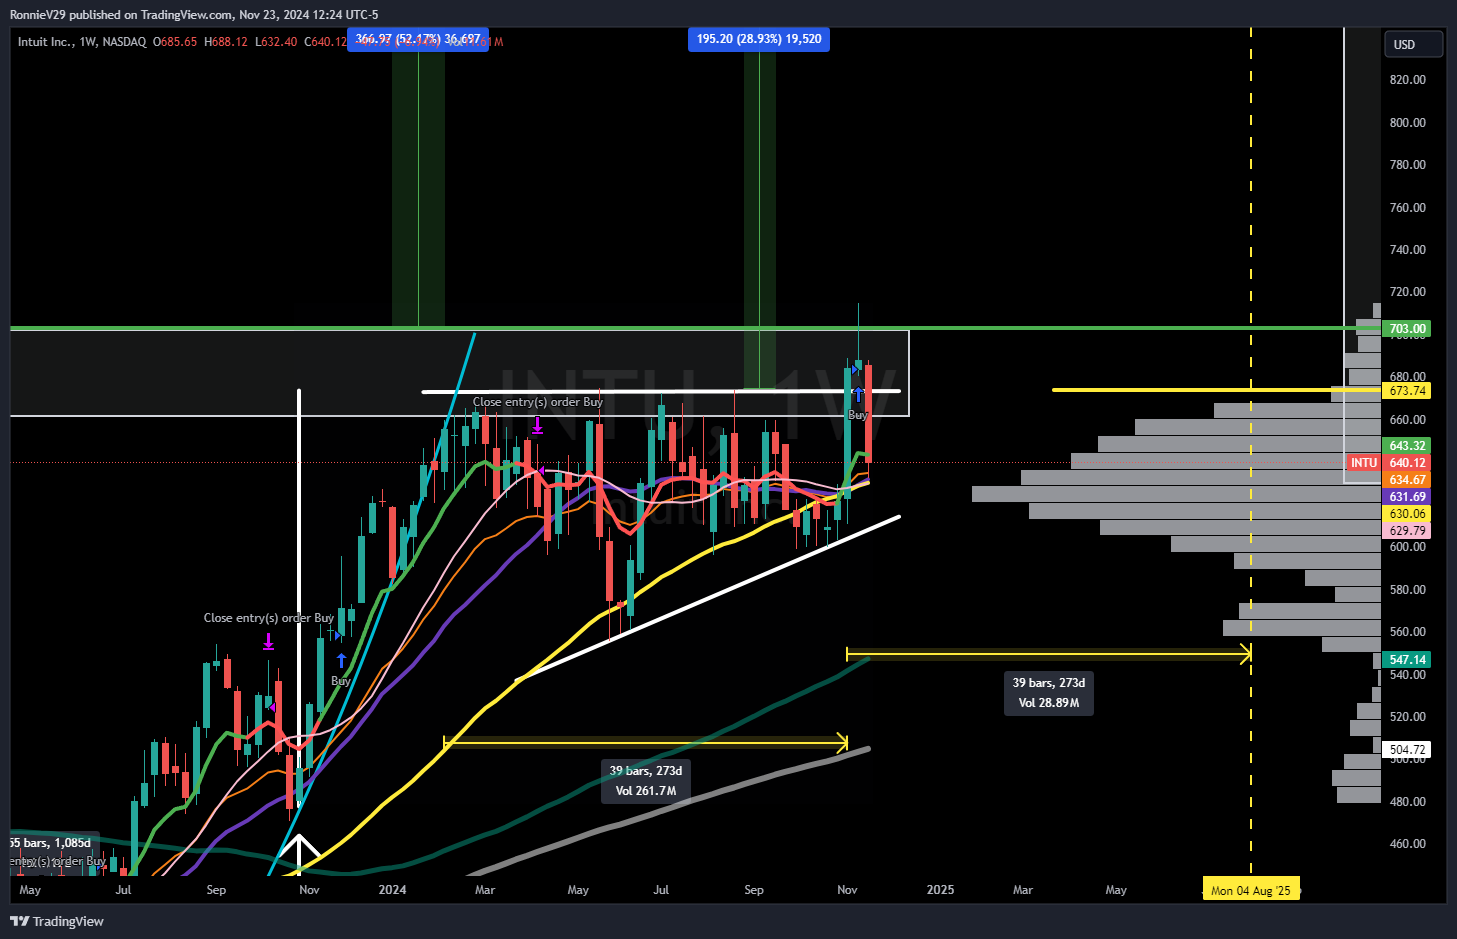Click the 520.00 price axis label

1407,717
